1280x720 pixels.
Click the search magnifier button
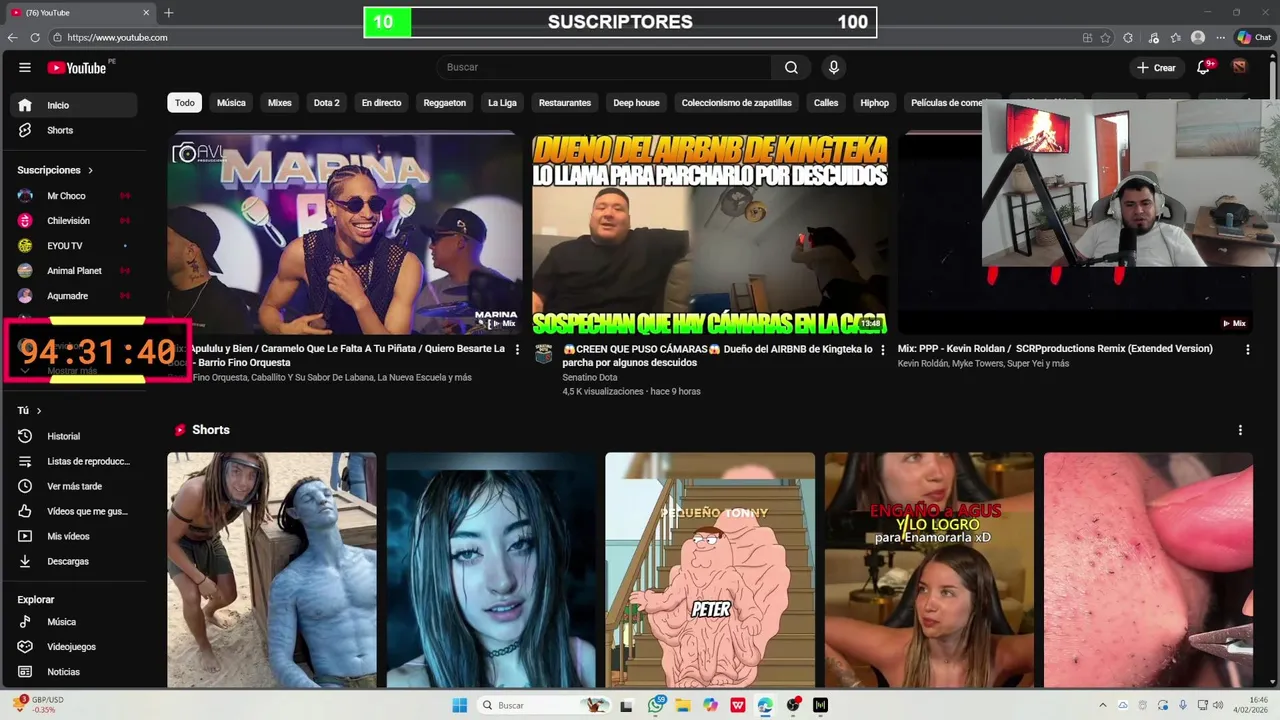(x=791, y=67)
